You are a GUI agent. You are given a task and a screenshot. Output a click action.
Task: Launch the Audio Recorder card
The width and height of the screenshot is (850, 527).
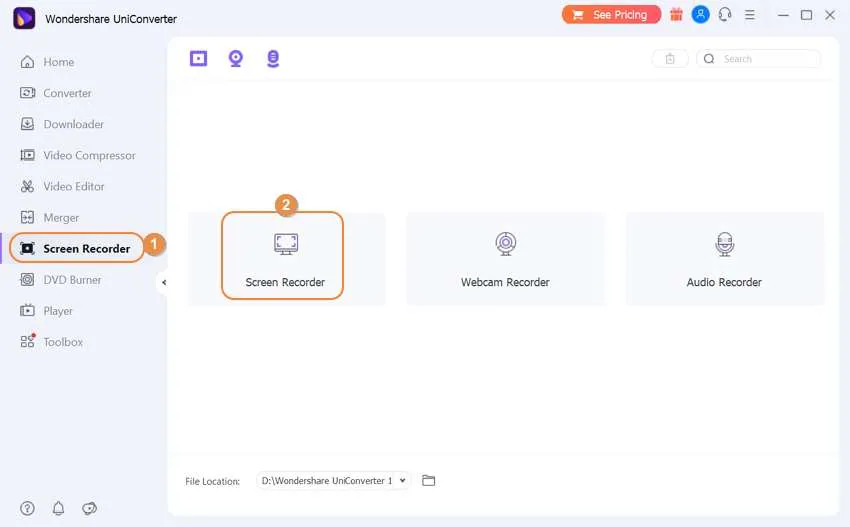click(725, 259)
